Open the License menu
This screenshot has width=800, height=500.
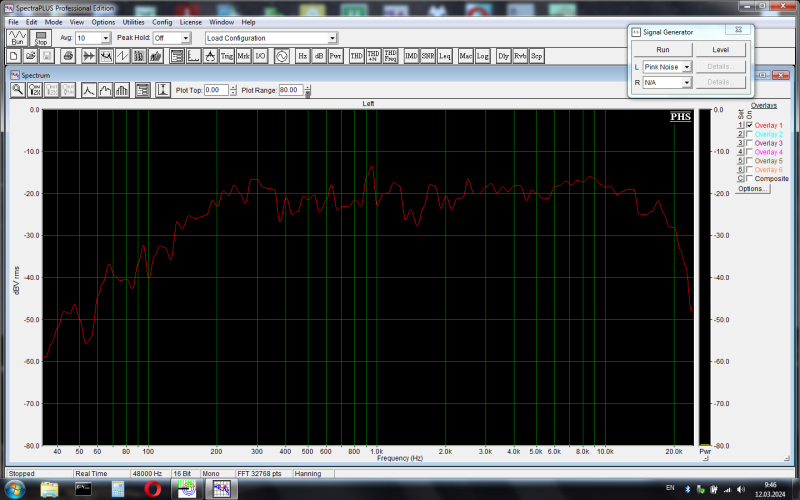click(191, 22)
